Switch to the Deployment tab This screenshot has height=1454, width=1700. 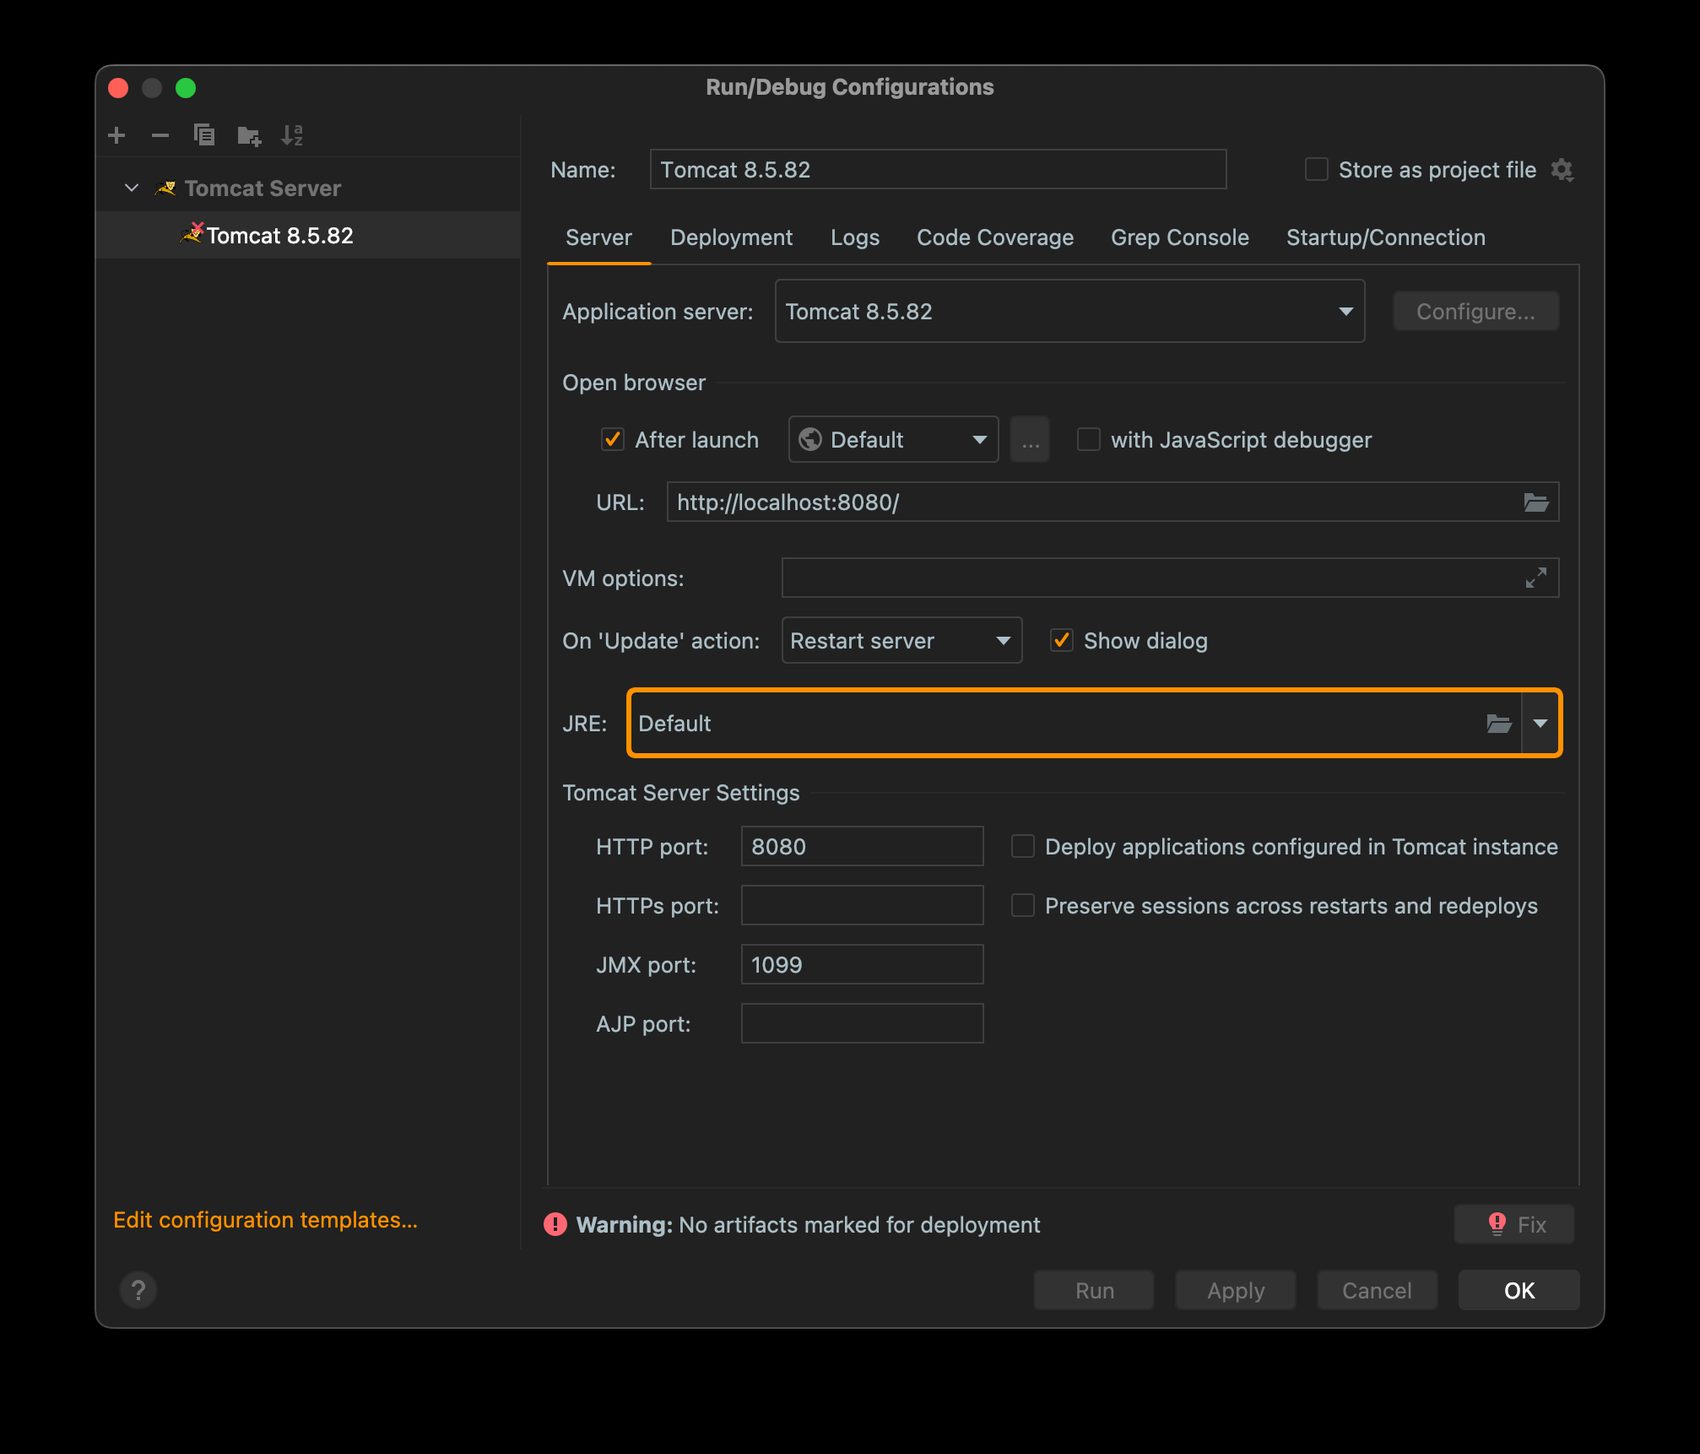tap(731, 238)
